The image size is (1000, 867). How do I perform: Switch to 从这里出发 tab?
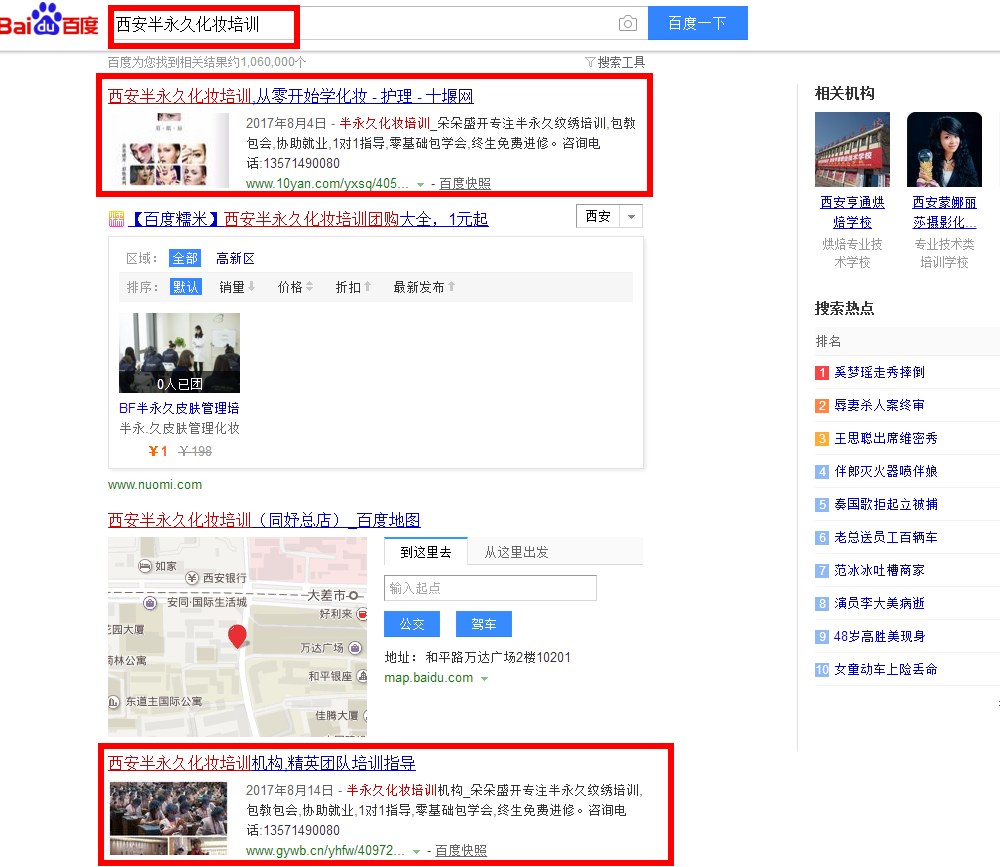(x=517, y=552)
